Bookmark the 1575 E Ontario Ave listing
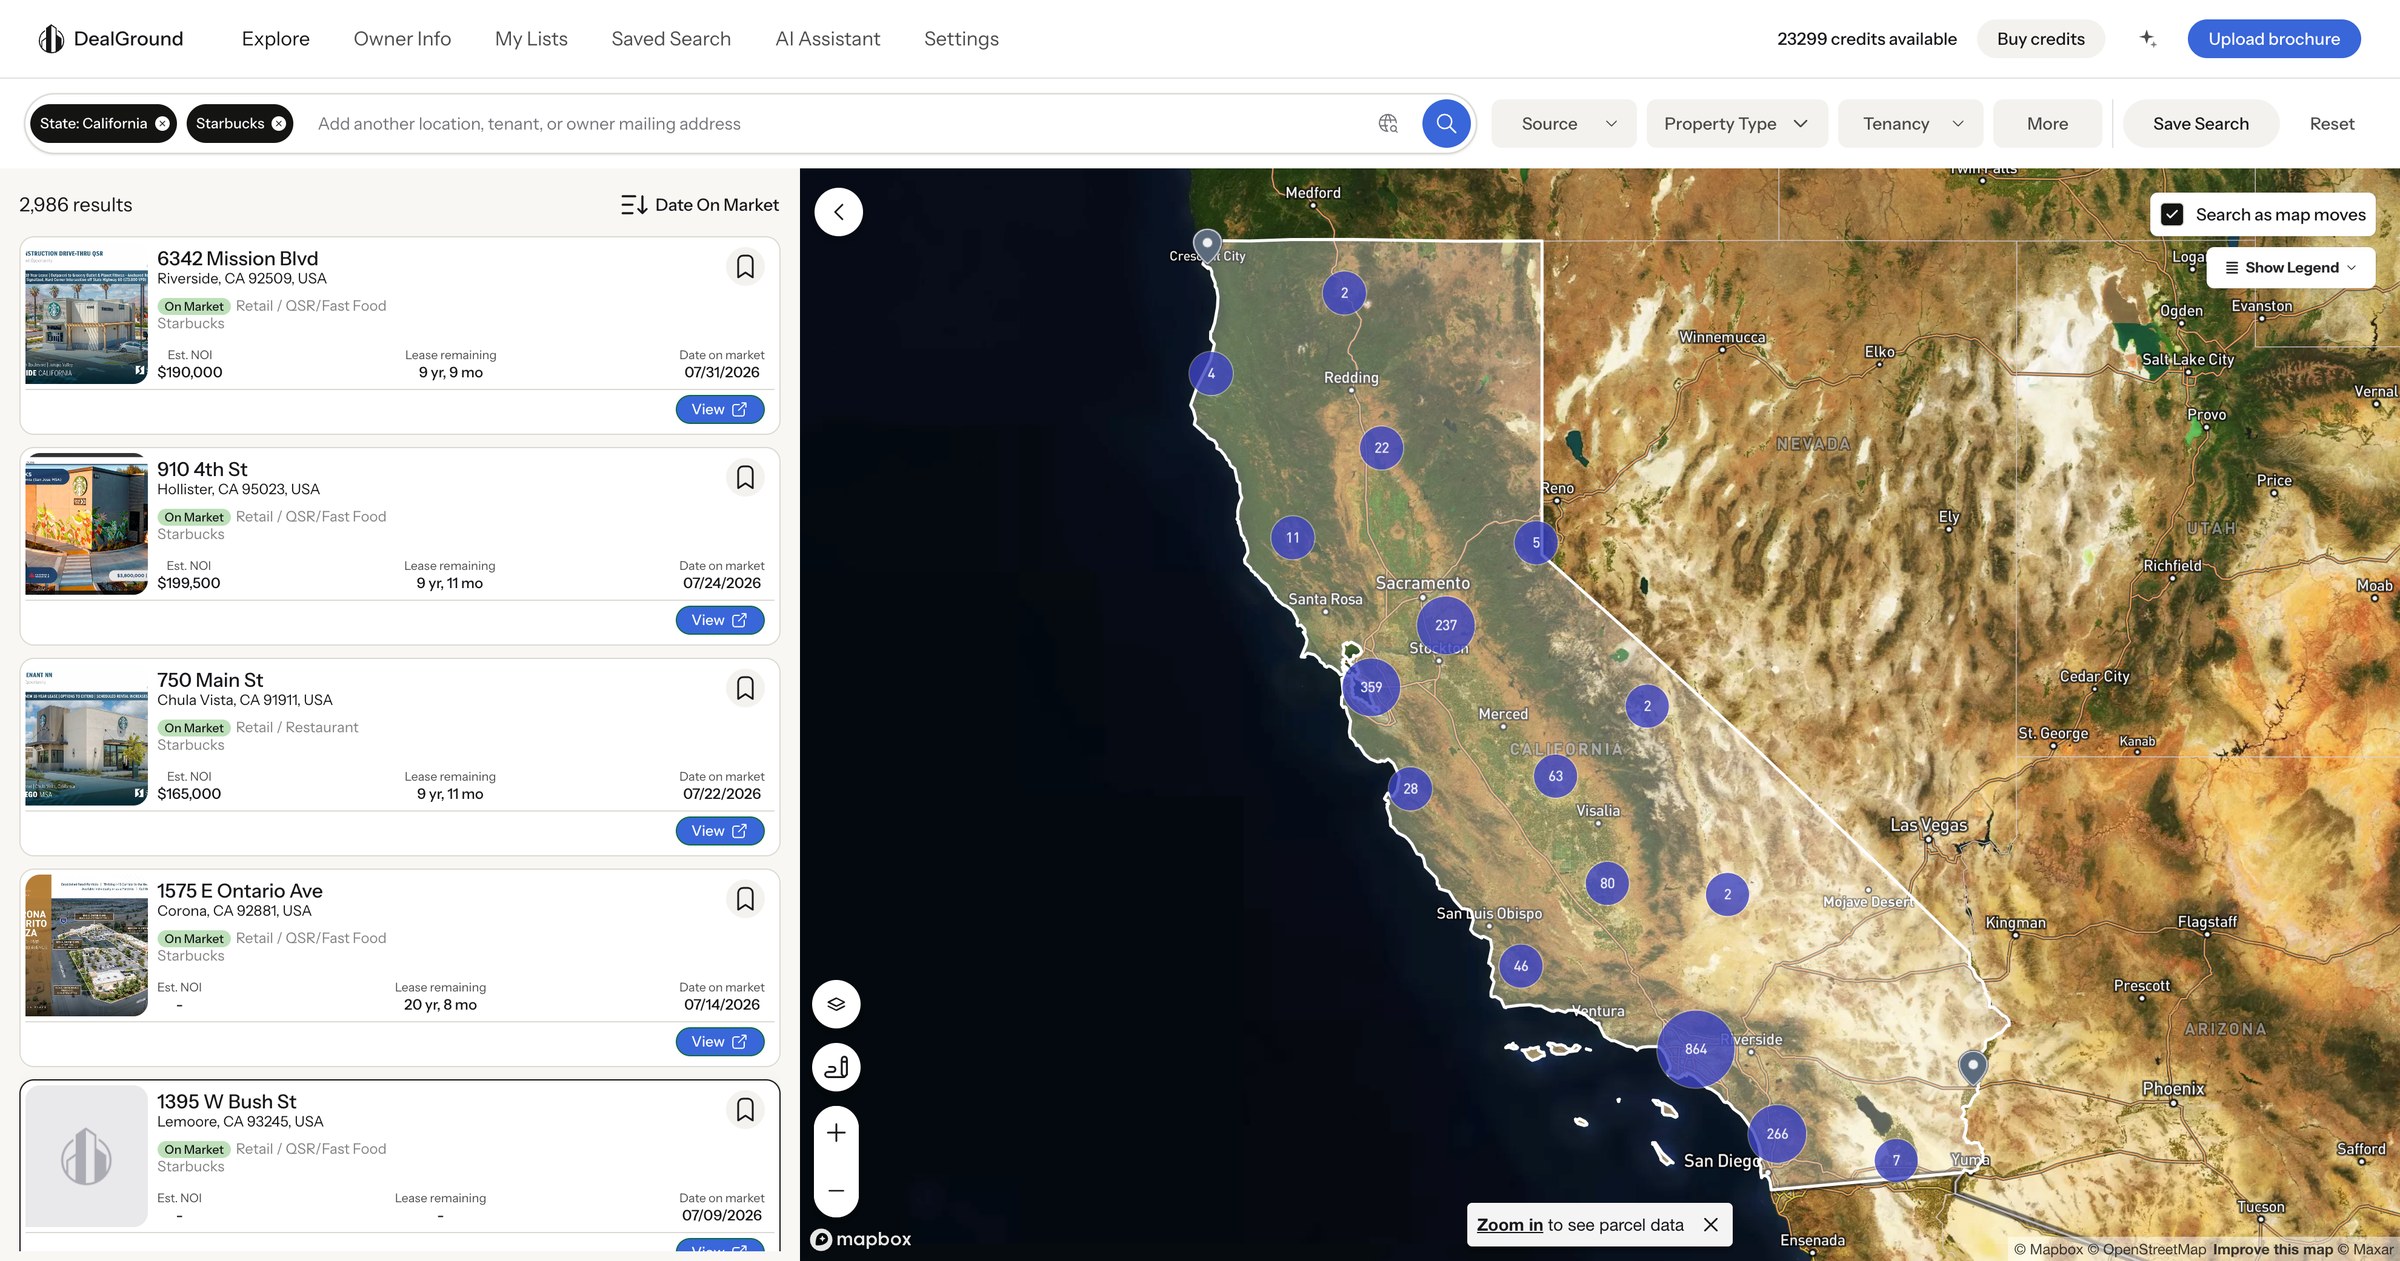The width and height of the screenshot is (2400, 1261). (745, 900)
